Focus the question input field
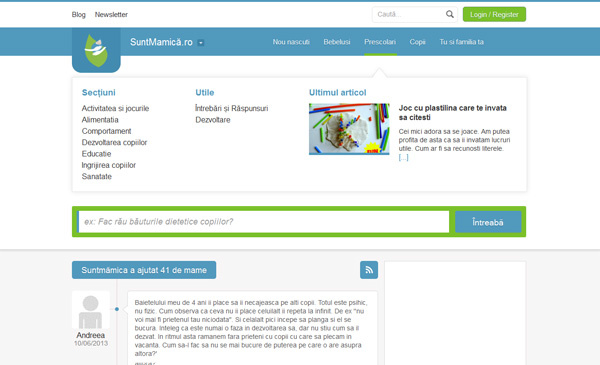 point(264,222)
